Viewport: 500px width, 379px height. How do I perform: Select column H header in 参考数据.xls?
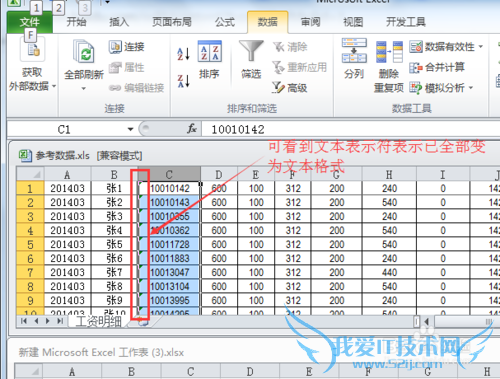[389, 175]
